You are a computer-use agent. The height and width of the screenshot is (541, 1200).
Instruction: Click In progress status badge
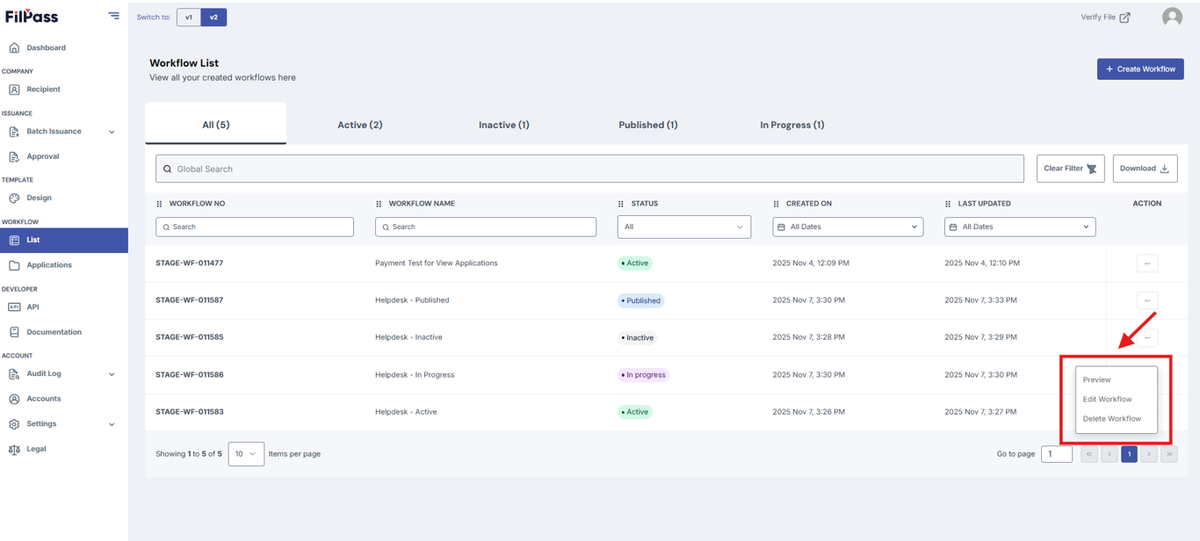coord(642,375)
